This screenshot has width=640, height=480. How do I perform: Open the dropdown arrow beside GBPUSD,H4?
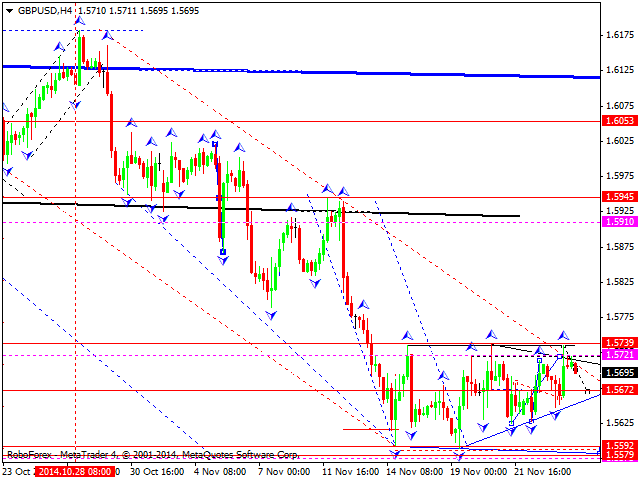8,8
